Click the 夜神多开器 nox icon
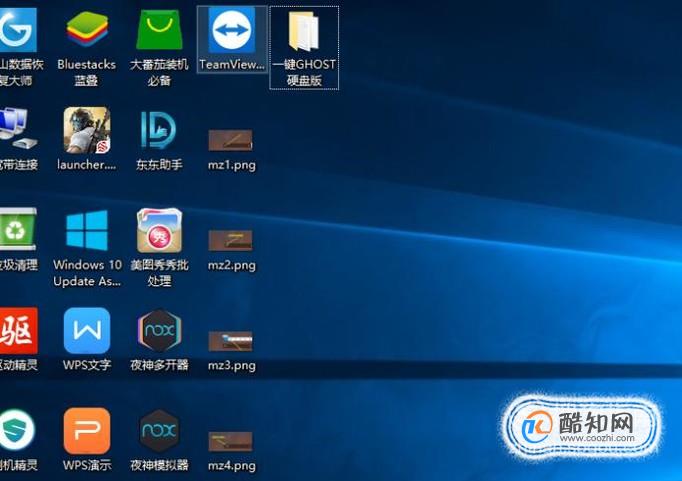This screenshot has width=682, height=481. point(159,331)
